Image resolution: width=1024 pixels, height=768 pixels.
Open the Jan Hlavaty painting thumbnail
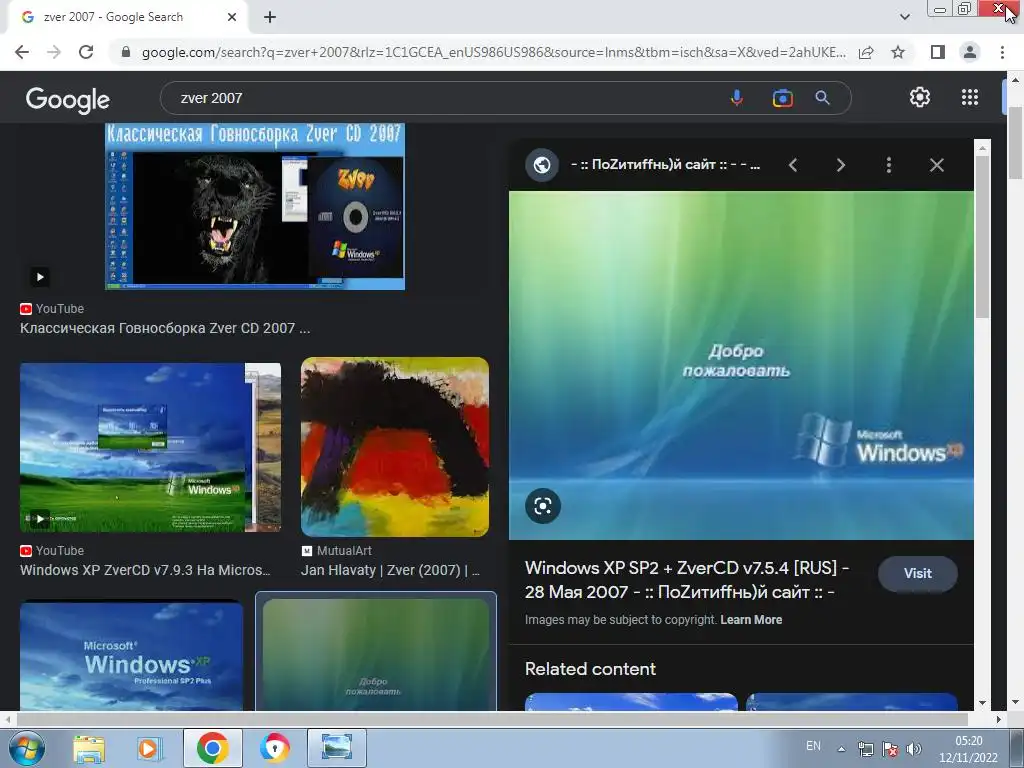point(394,447)
